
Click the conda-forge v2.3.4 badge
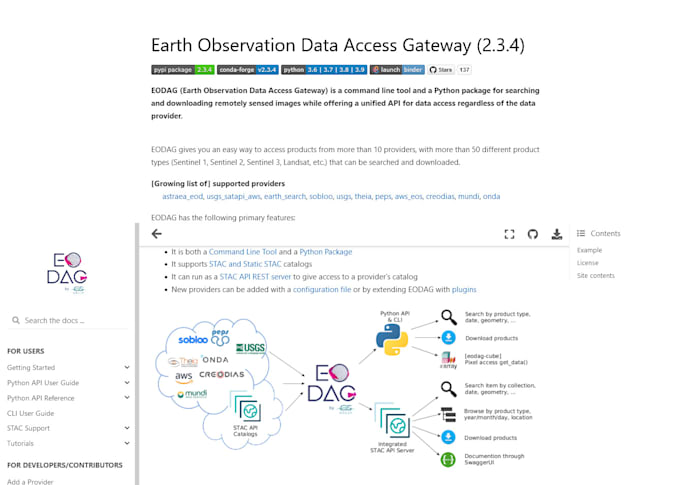[248, 69]
